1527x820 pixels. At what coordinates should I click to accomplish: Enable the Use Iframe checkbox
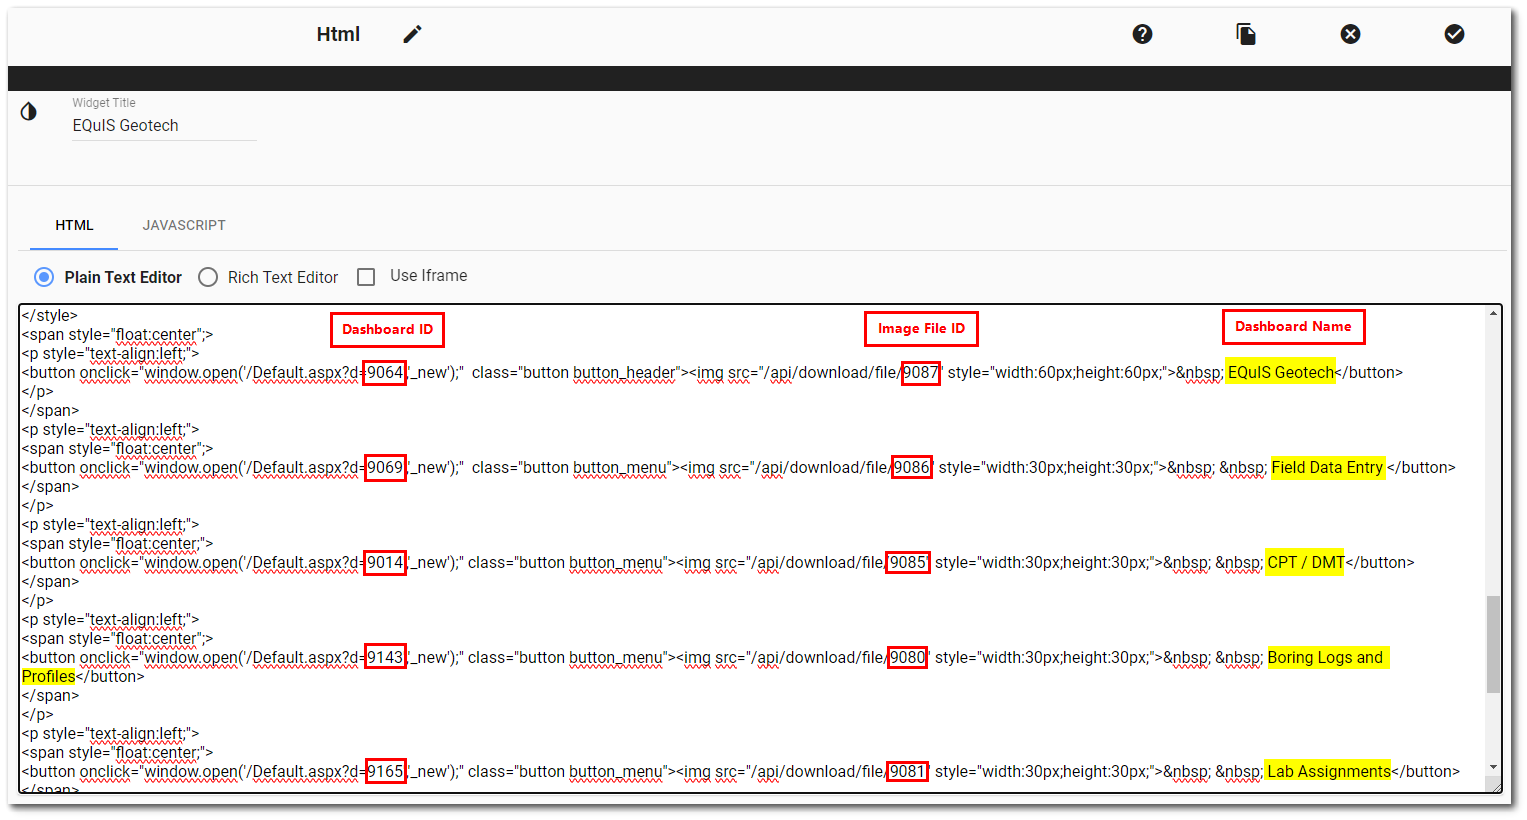point(366,277)
